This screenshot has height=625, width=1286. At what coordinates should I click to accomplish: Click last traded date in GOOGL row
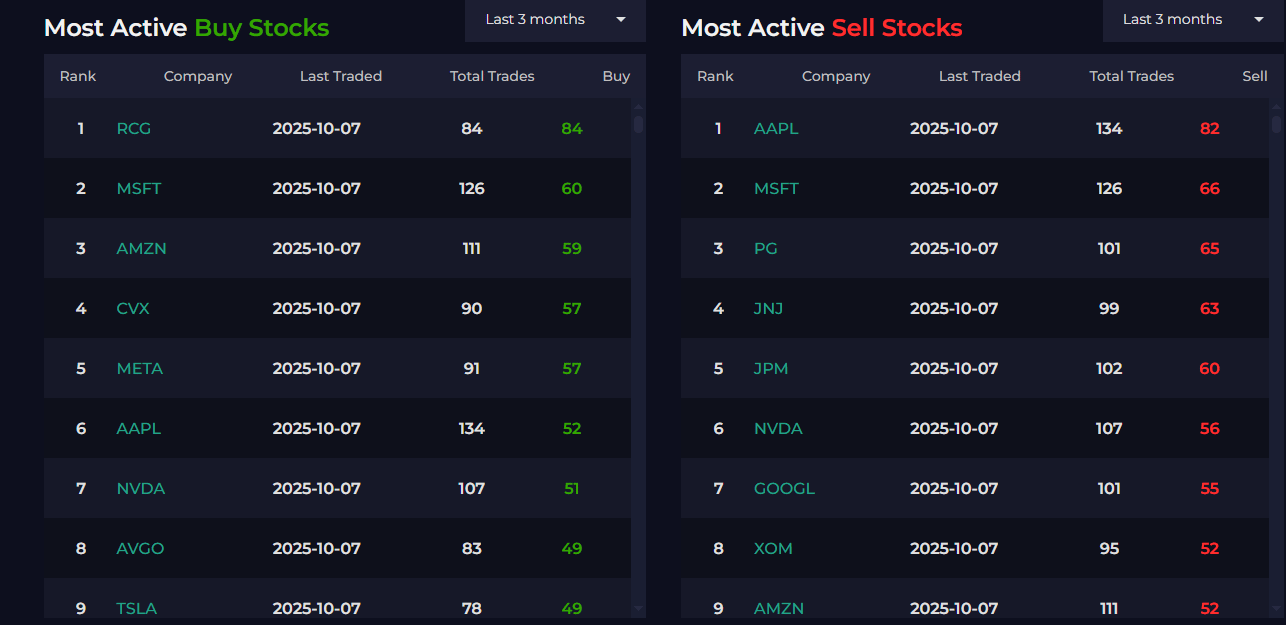click(954, 488)
